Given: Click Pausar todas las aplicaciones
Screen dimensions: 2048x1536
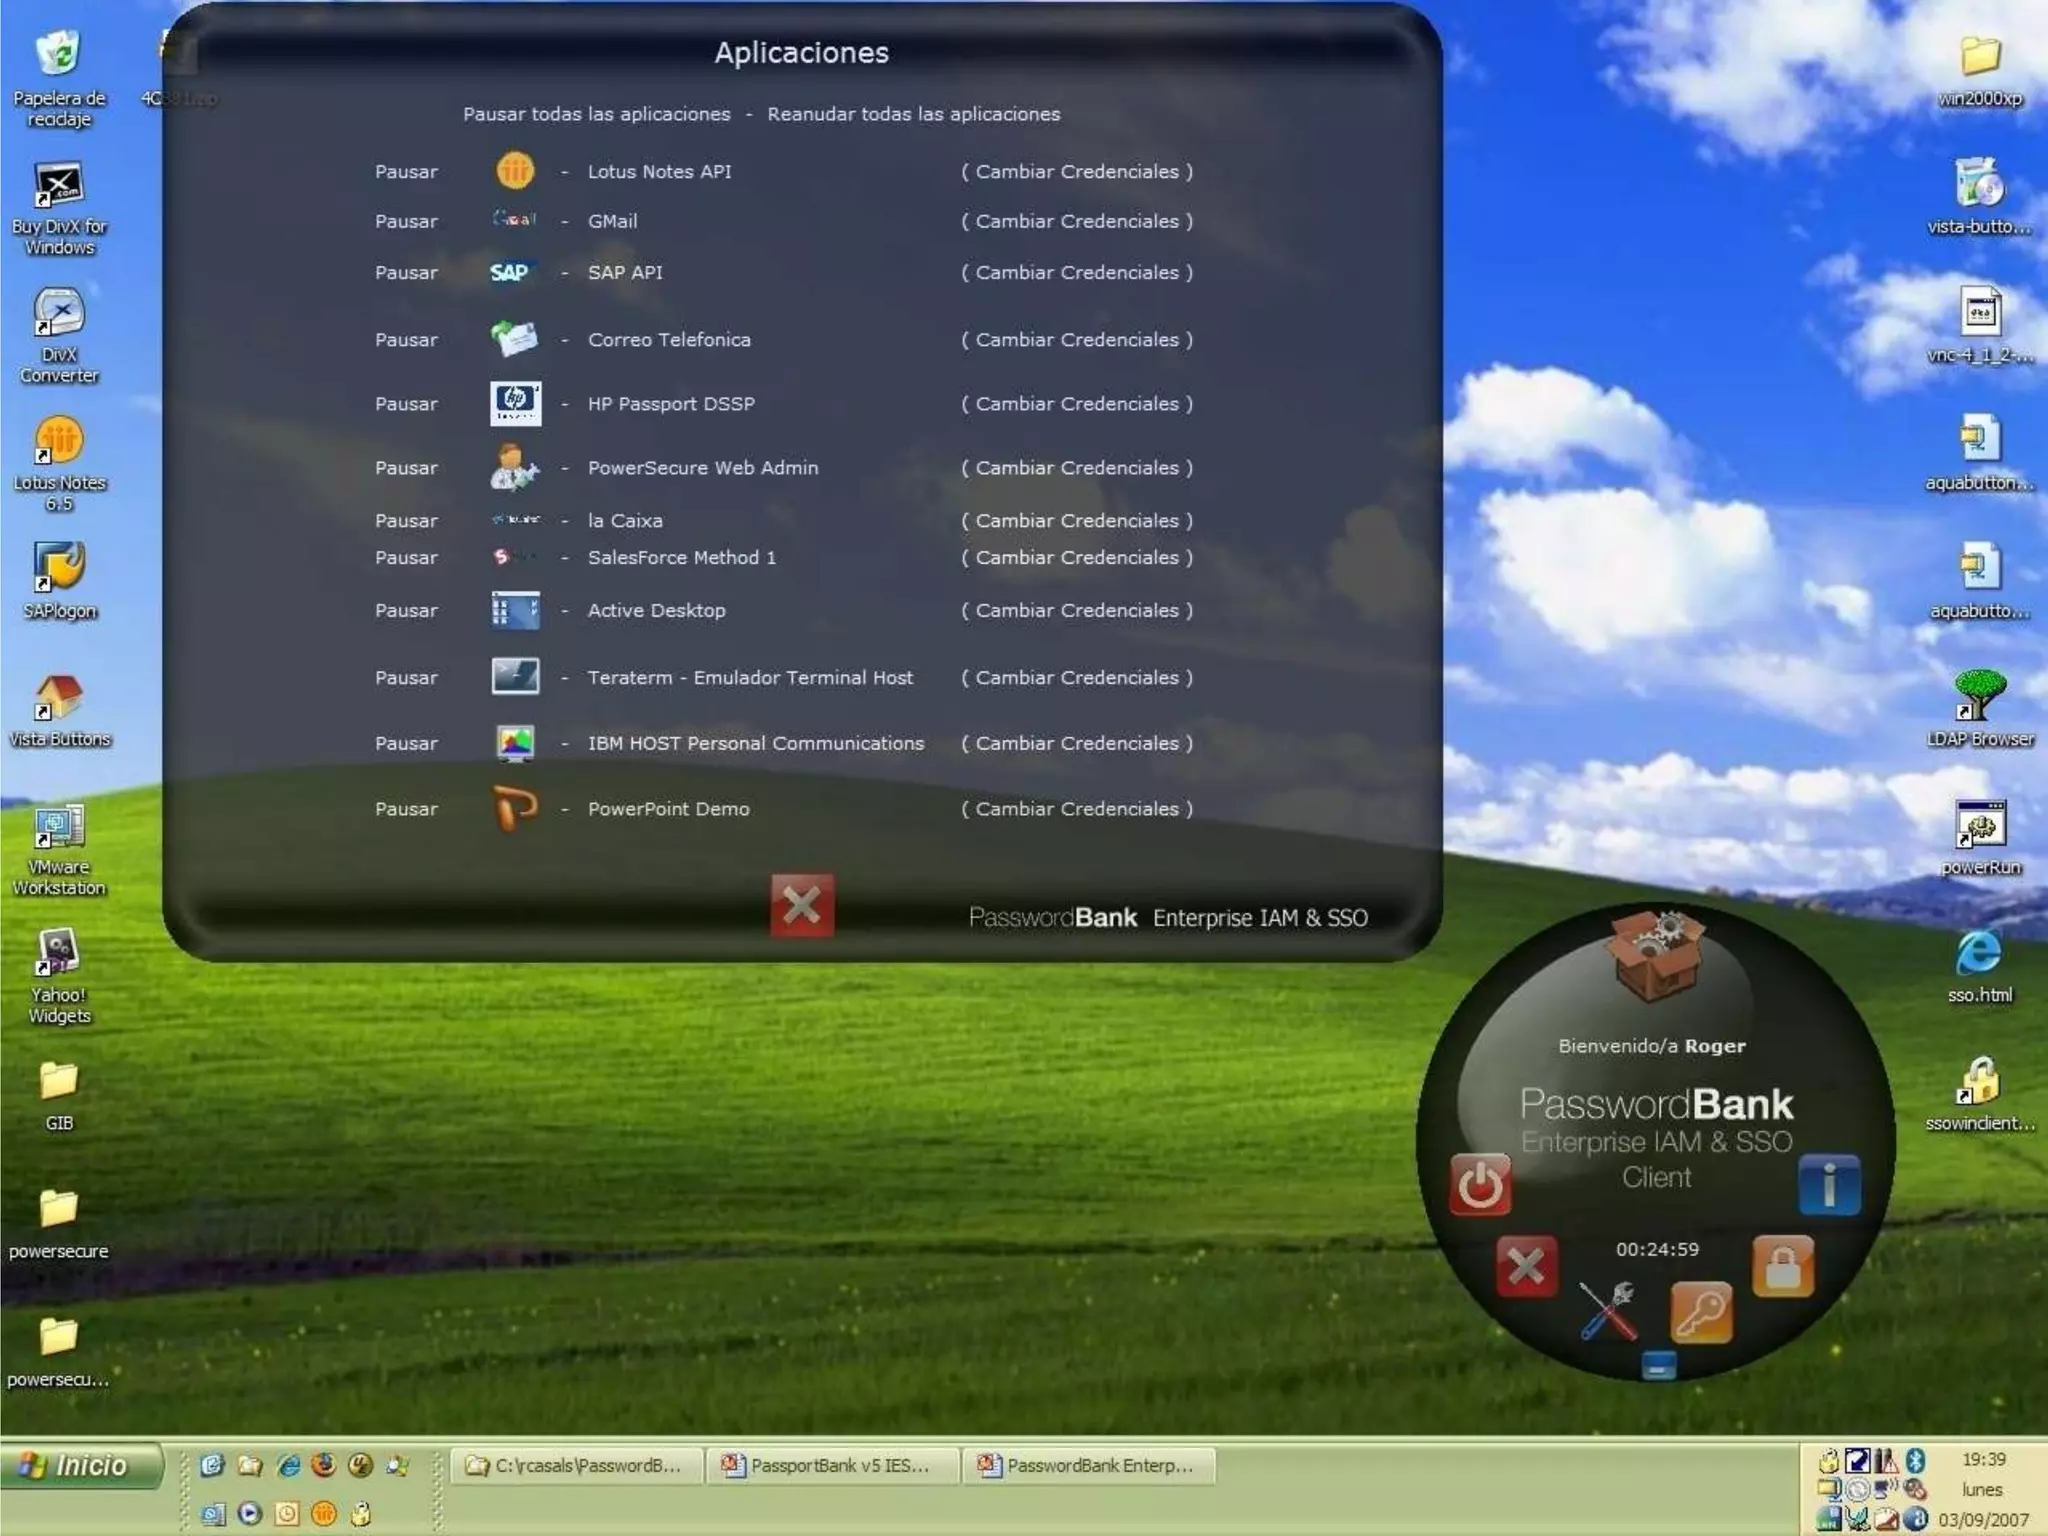Looking at the screenshot, I should (x=596, y=114).
